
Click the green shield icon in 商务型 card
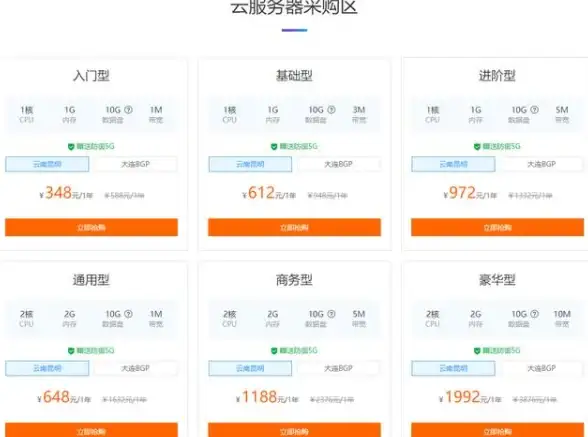tap(274, 351)
